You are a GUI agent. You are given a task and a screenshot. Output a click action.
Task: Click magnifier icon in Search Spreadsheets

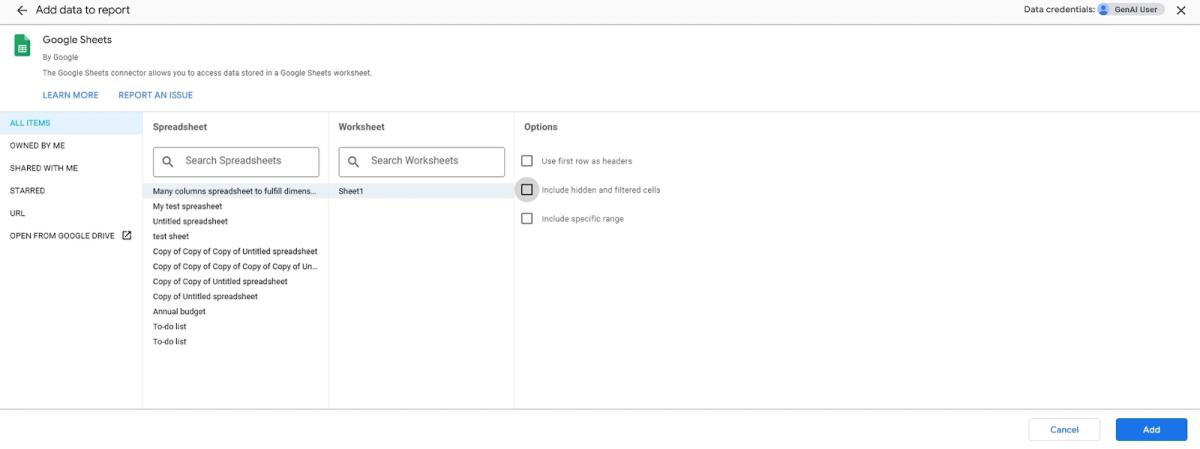point(167,161)
